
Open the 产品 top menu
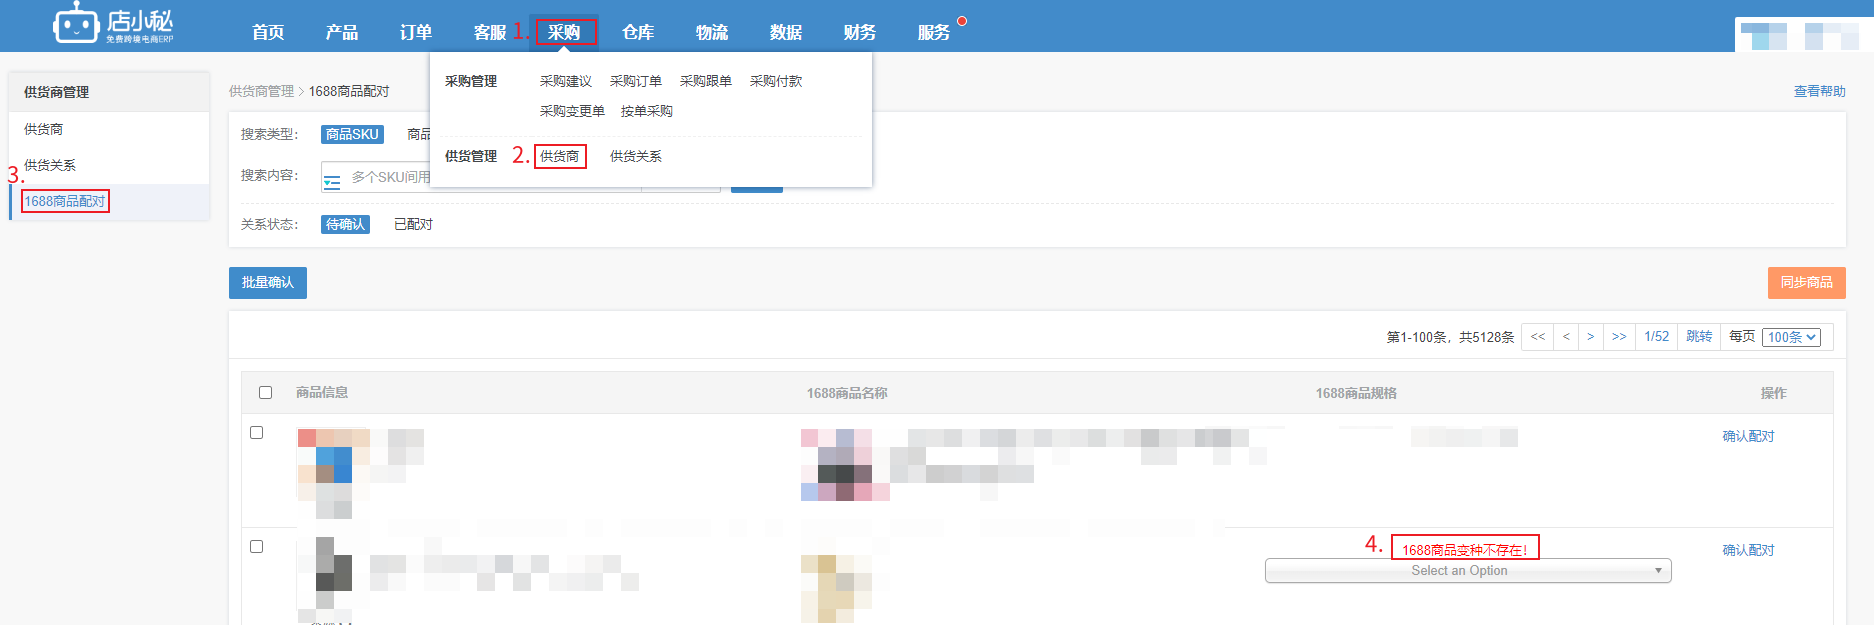point(342,33)
